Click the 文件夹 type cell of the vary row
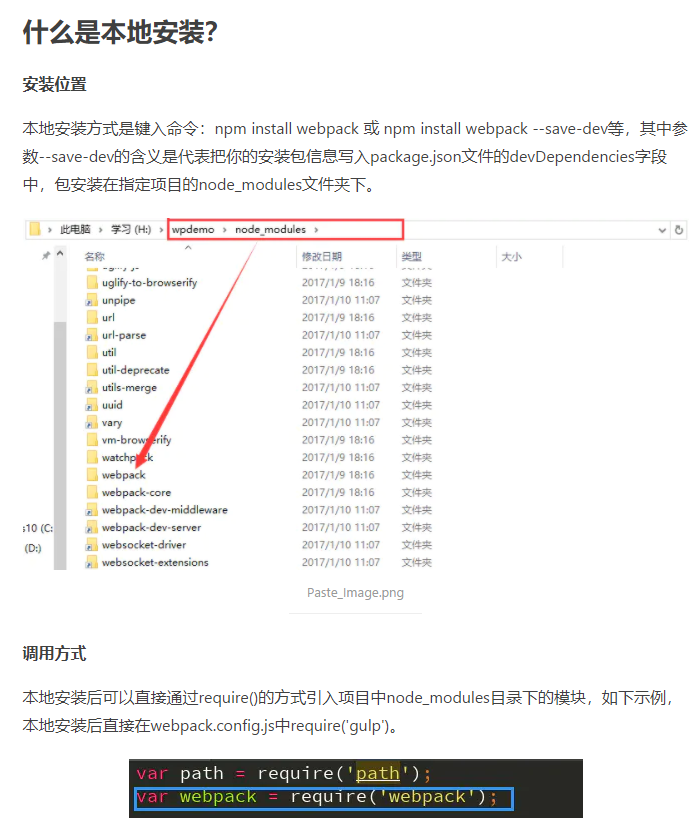Image resolution: width=695 pixels, height=836 pixels. [416, 422]
